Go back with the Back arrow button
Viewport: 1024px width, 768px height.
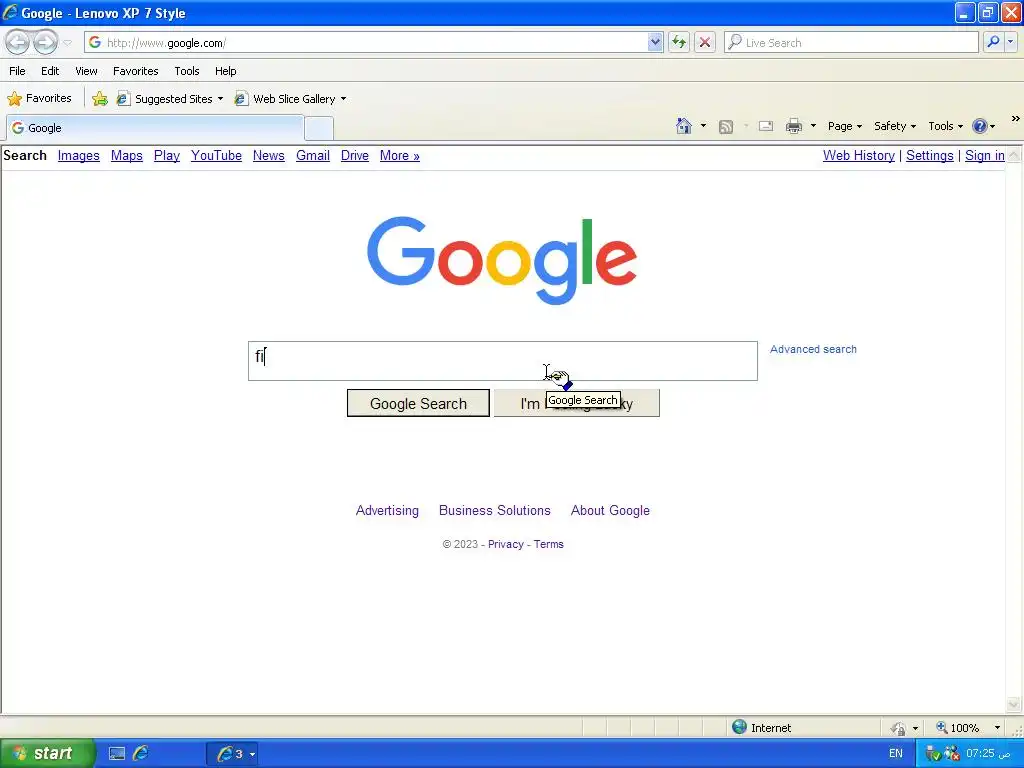pyautogui.click(x=18, y=42)
